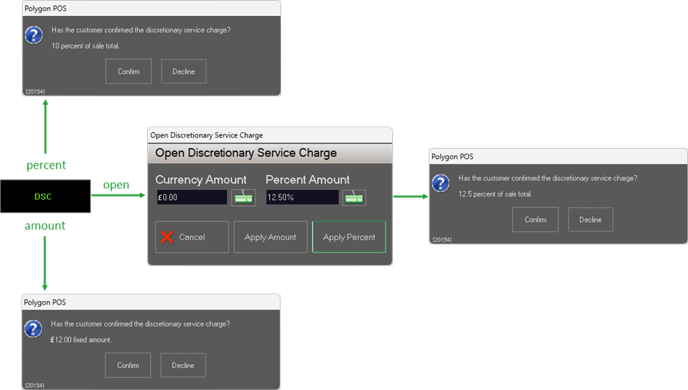Click the question text in 12.5 percent dialog
688x390 pixels.
coord(548,178)
